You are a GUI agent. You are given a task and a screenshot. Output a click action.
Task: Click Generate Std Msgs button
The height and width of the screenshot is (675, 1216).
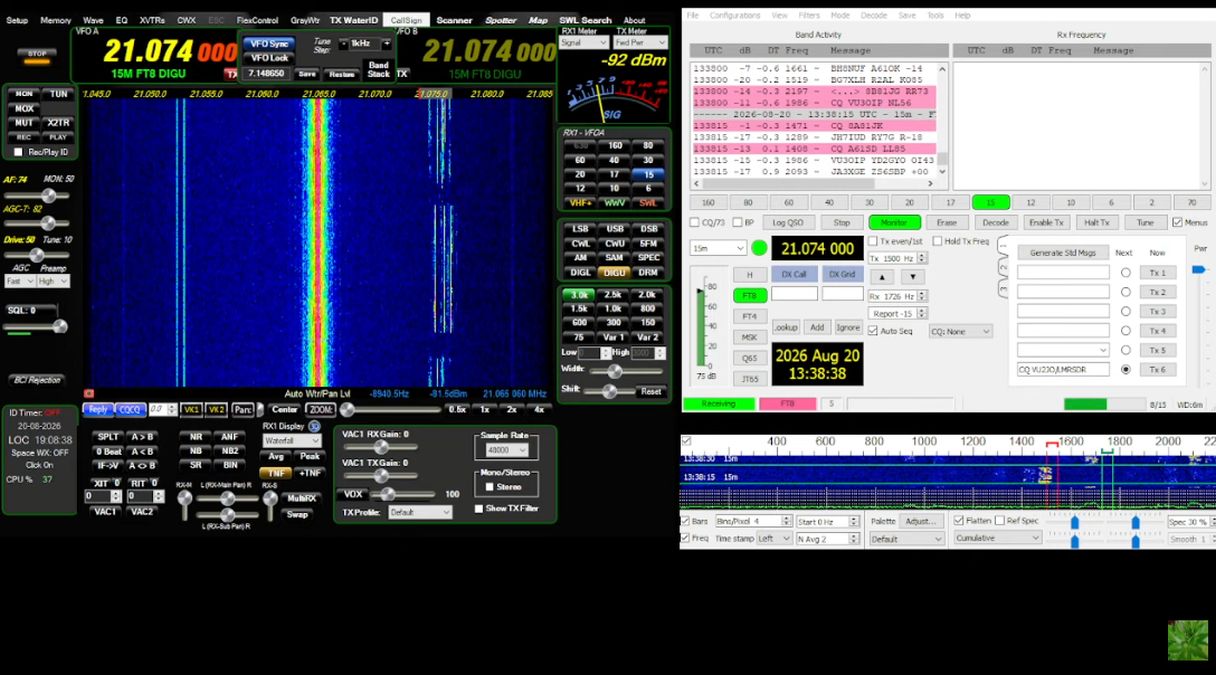tap(1062, 253)
